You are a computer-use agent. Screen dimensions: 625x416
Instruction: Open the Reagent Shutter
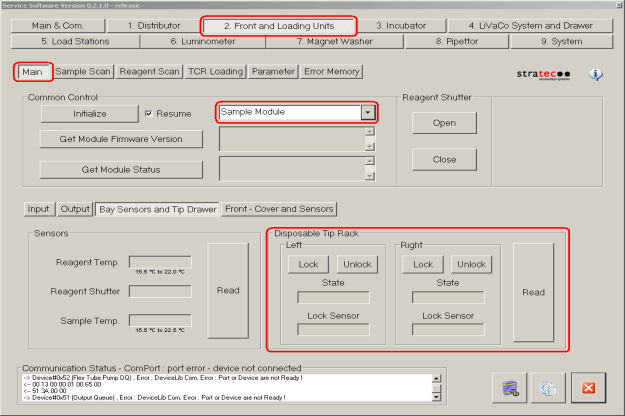(444, 123)
